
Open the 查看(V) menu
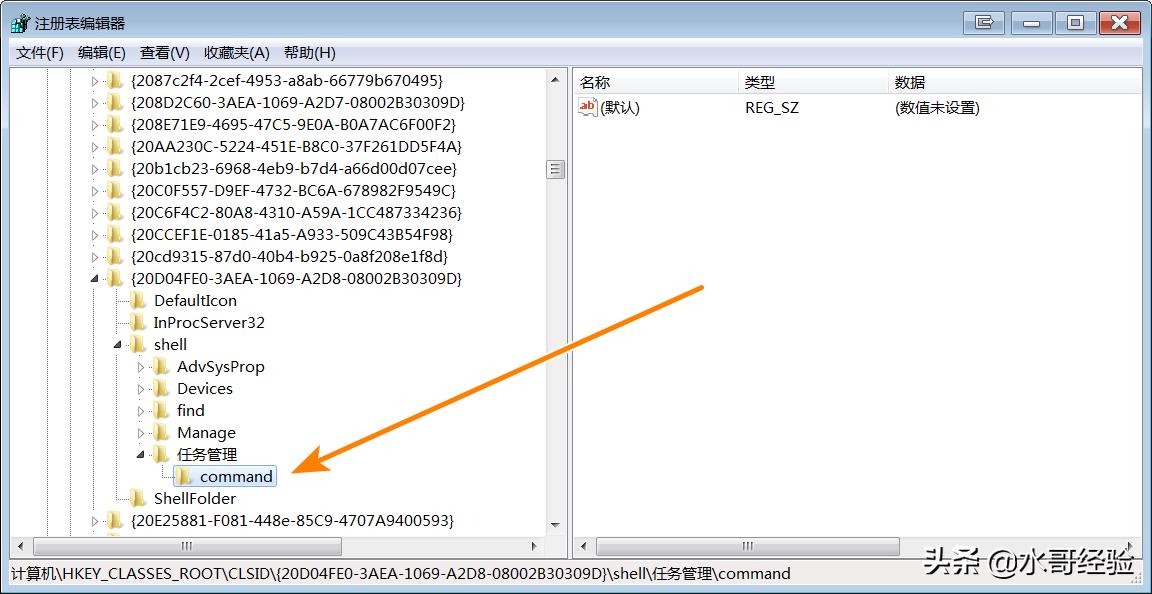(x=165, y=53)
